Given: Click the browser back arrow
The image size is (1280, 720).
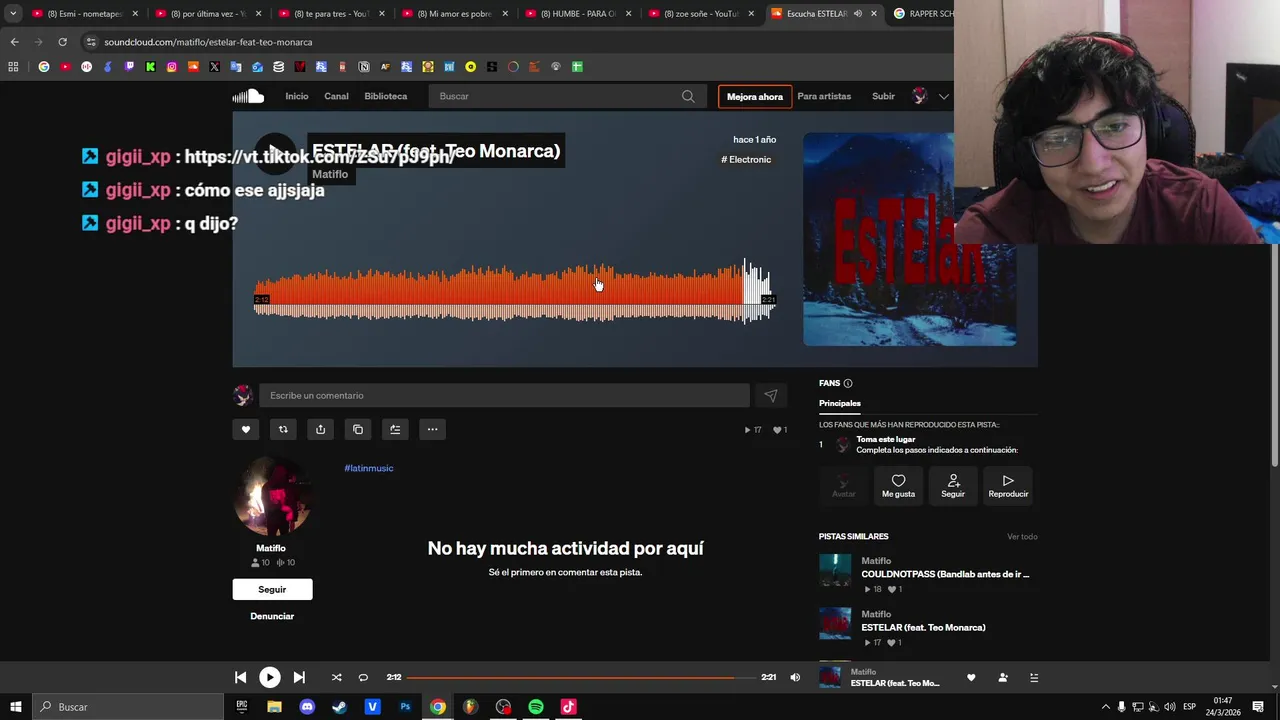Looking at the screenshot, I should [x=14, y=42].
